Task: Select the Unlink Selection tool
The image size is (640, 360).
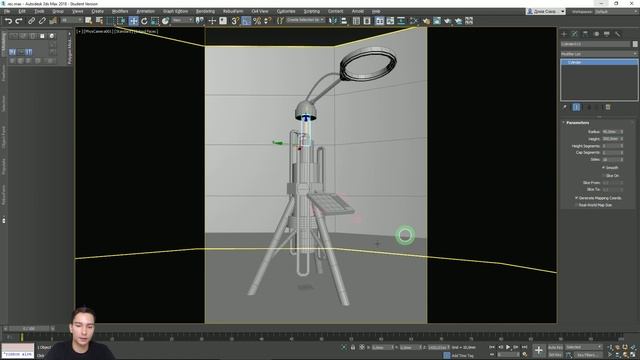Action: tap(42, 20)
